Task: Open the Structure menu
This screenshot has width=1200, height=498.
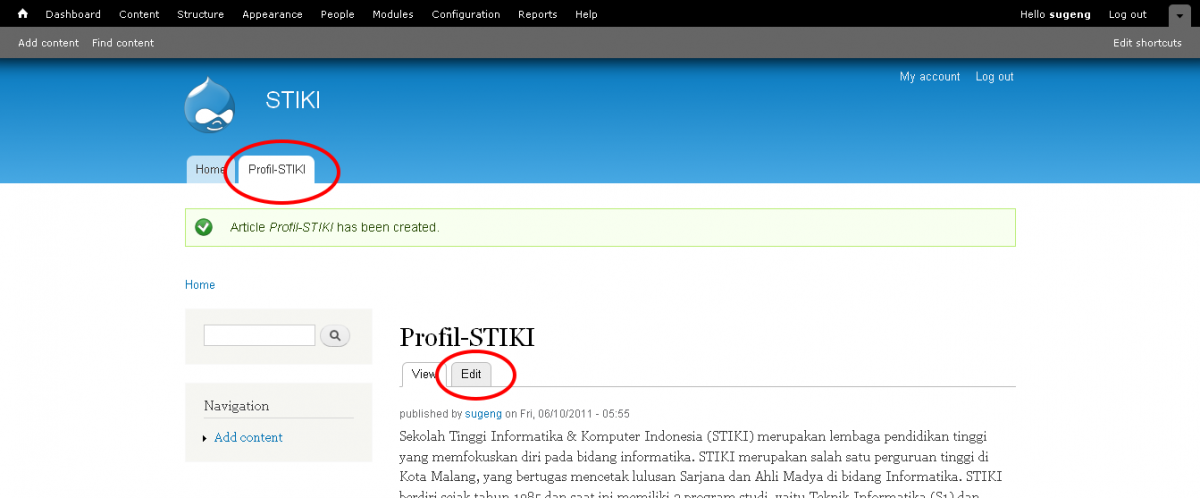Action: tap(200, 14)
